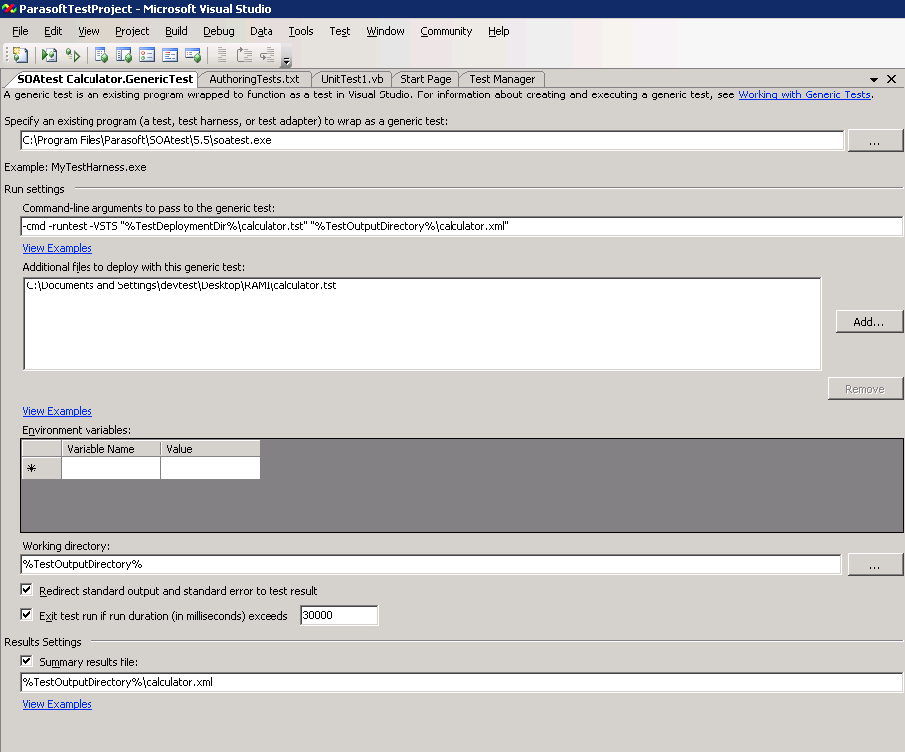This screenshot has height=752, width=905.
Task: Click inside the existing program path field
Action: [432, 140]
